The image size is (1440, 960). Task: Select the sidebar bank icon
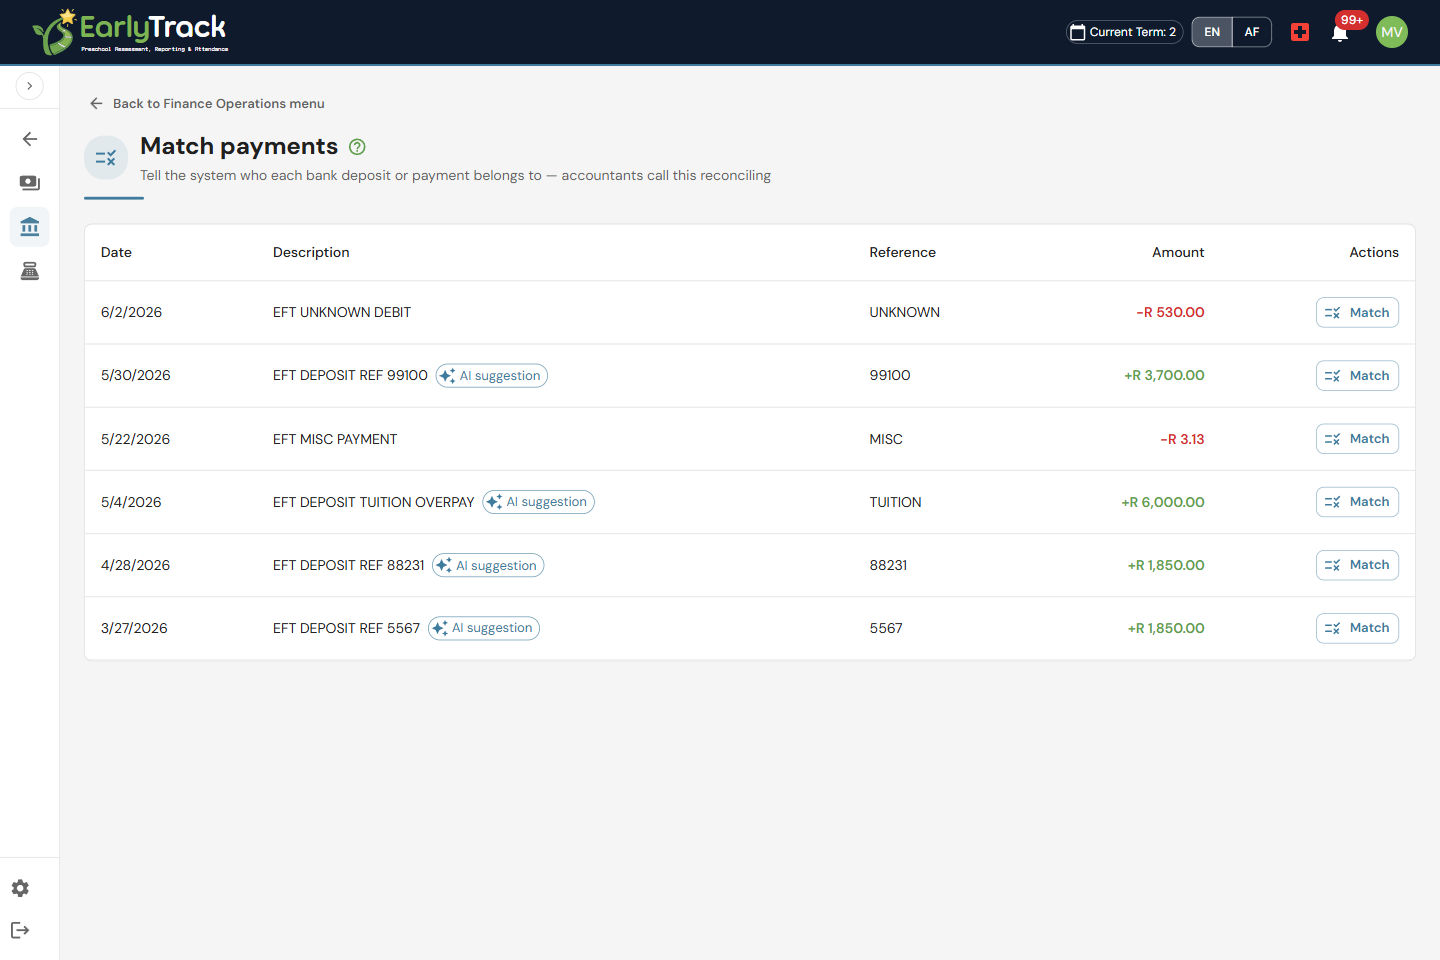point(30,227)
